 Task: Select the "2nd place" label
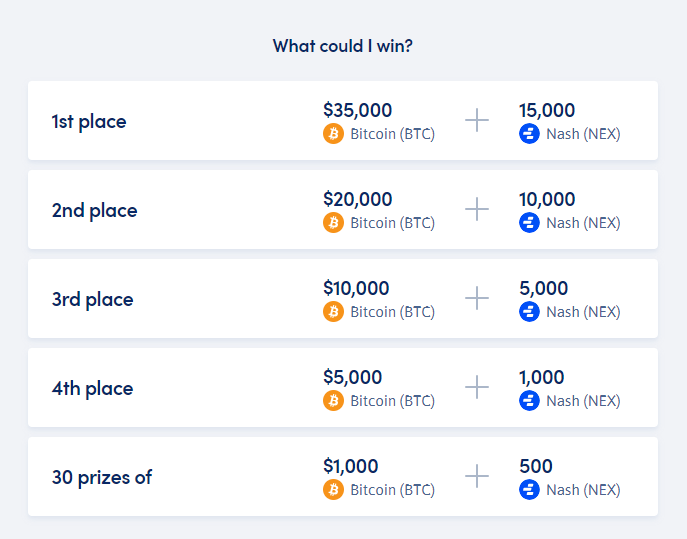[x=94, y=211]
